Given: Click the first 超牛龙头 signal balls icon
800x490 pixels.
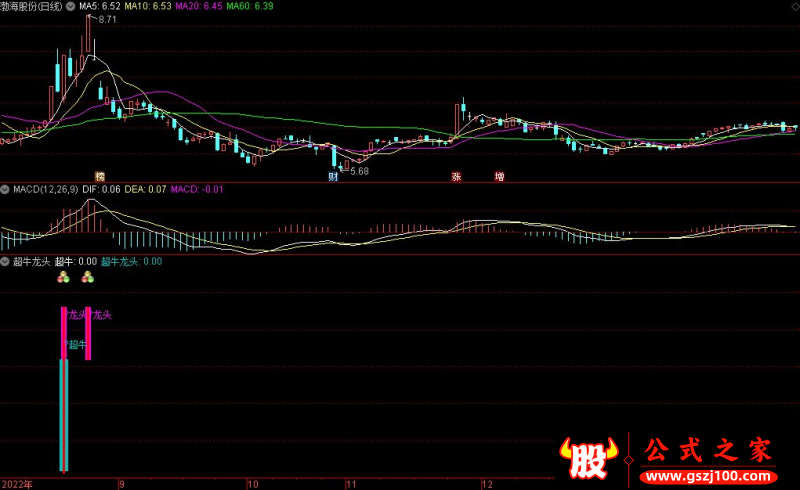Looking at the screenshot, I should 63,277.
